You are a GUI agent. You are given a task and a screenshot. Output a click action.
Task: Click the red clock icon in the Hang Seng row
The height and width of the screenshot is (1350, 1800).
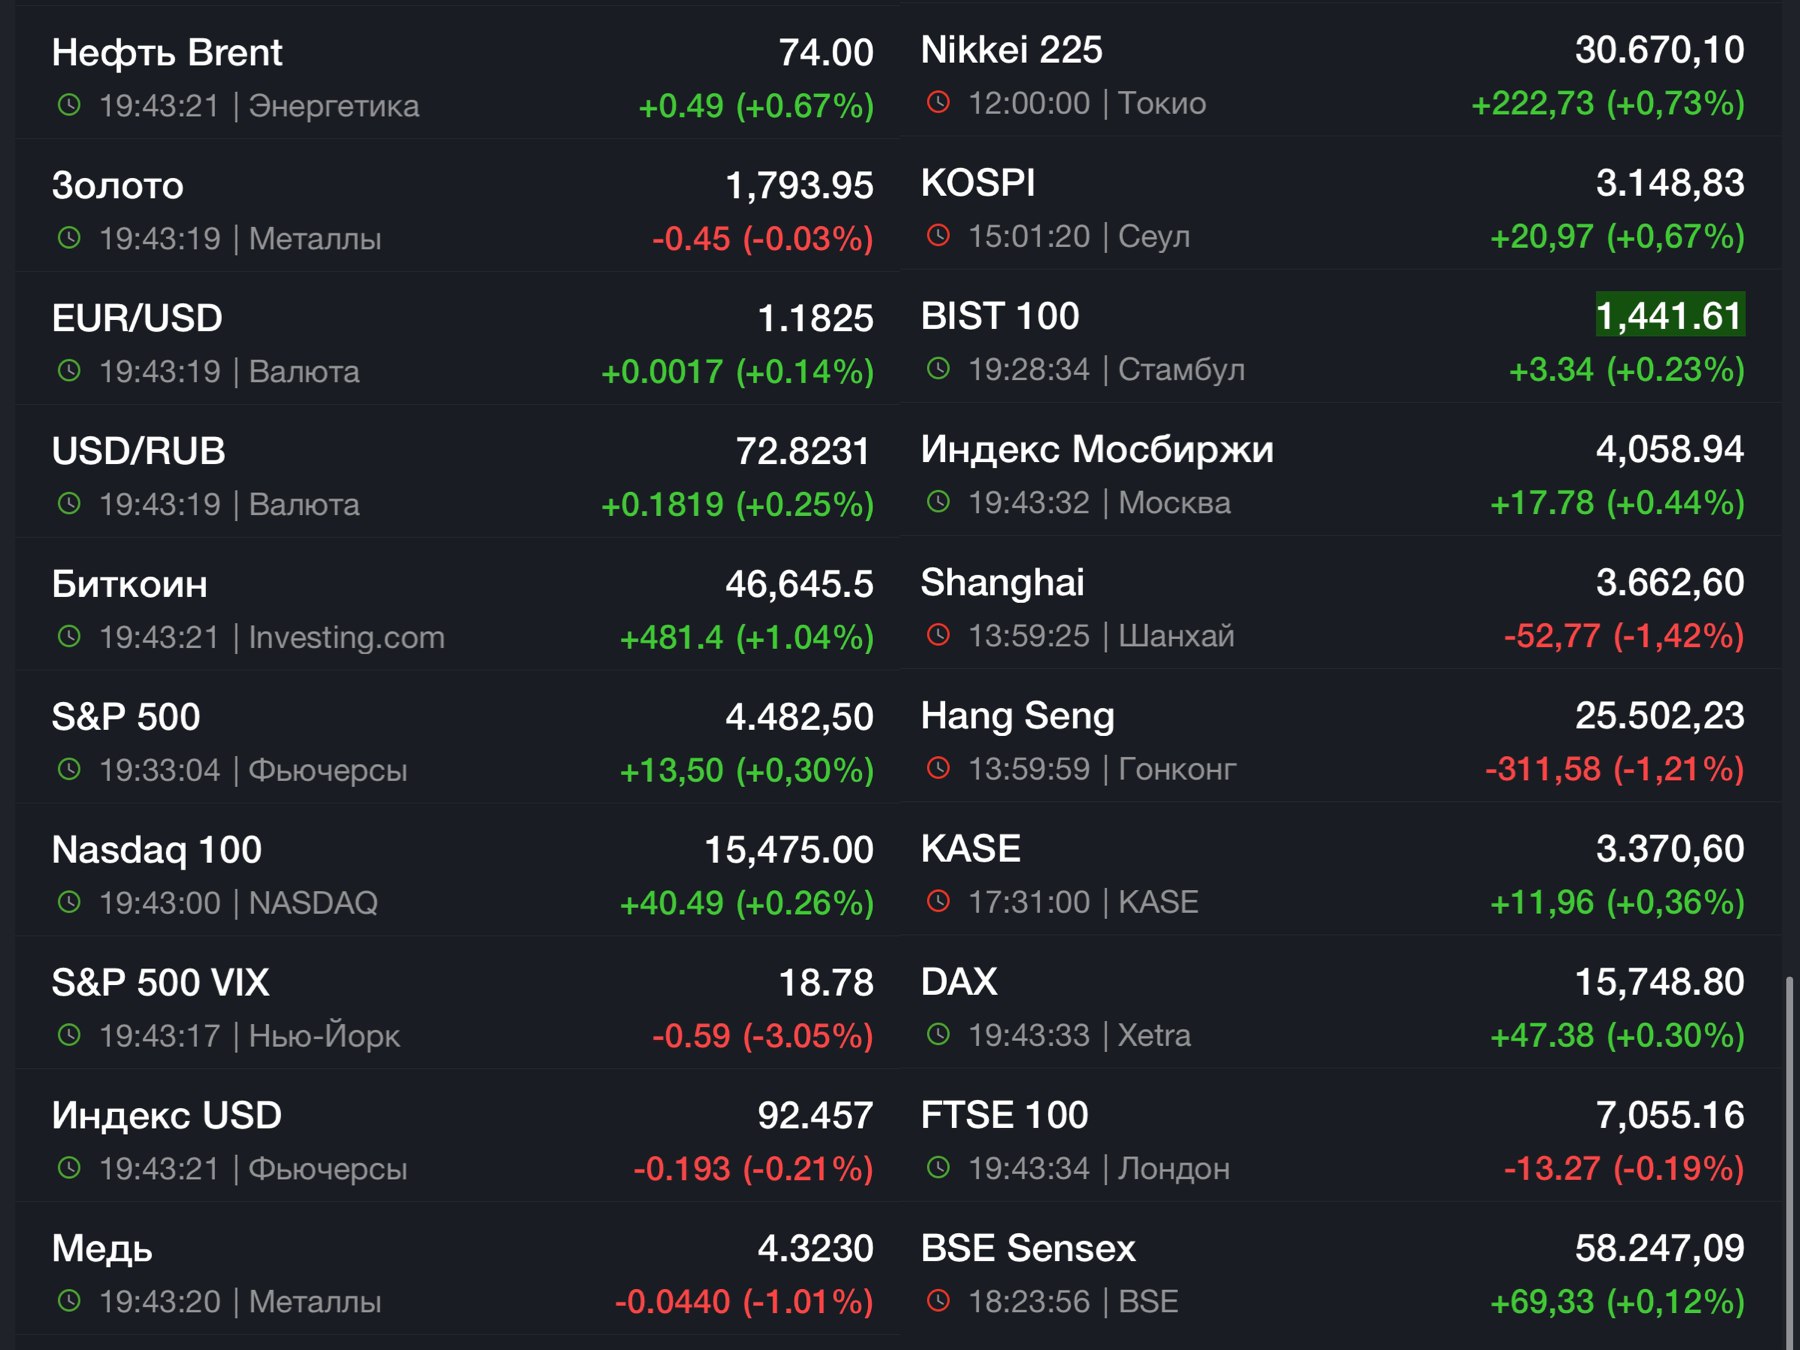938,768
